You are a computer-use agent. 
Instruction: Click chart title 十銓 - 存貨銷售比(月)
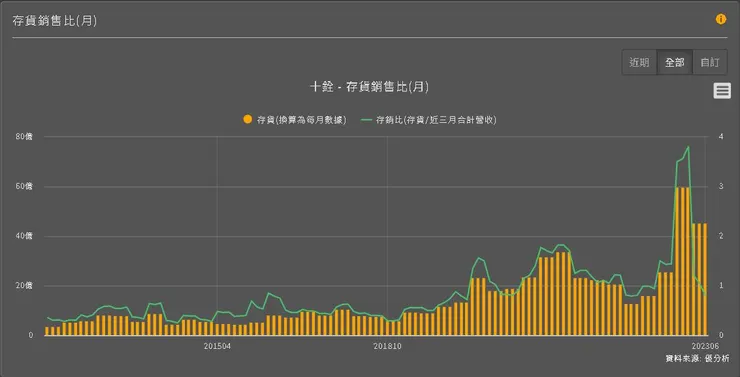coord(370,87)
